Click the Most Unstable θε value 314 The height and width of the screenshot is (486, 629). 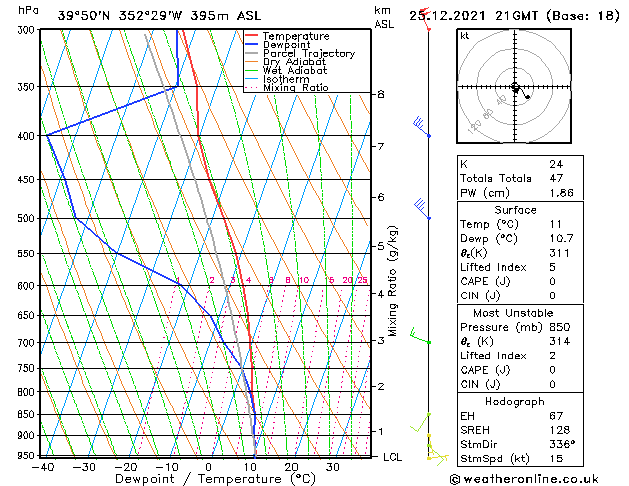[x=560, y=341]
